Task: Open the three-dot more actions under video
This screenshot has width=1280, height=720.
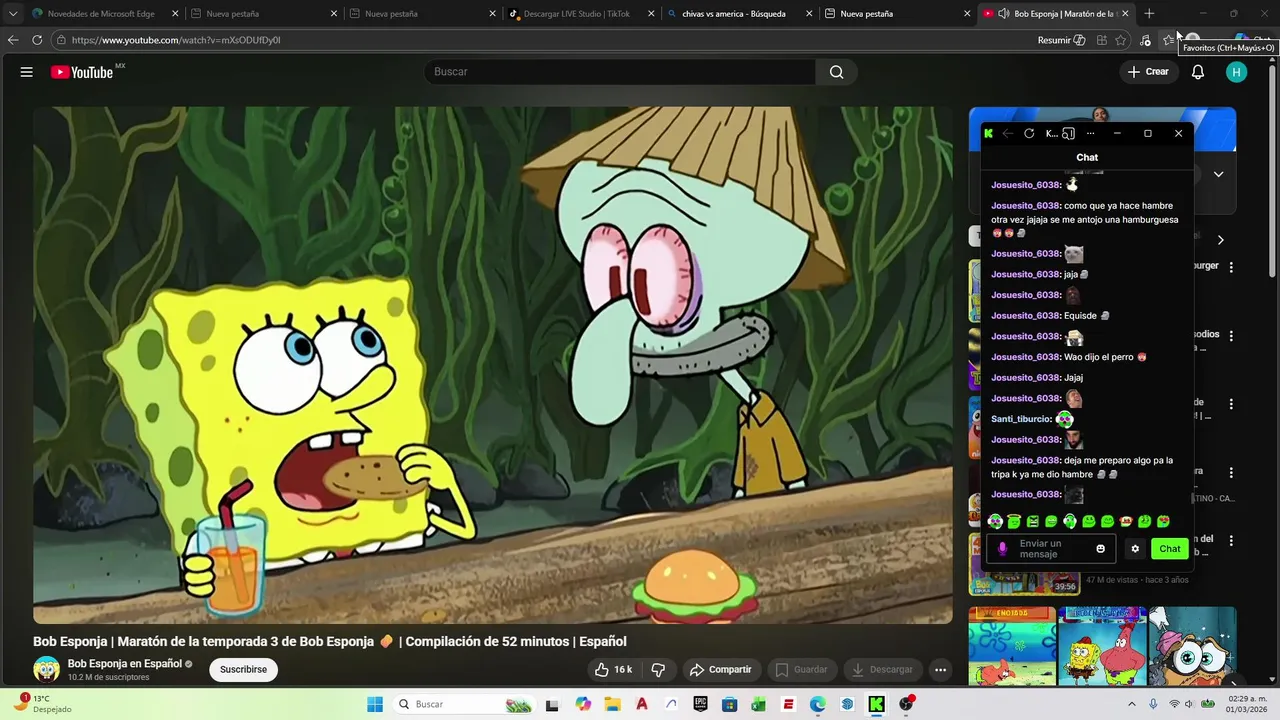Action: tap(940, 669)
